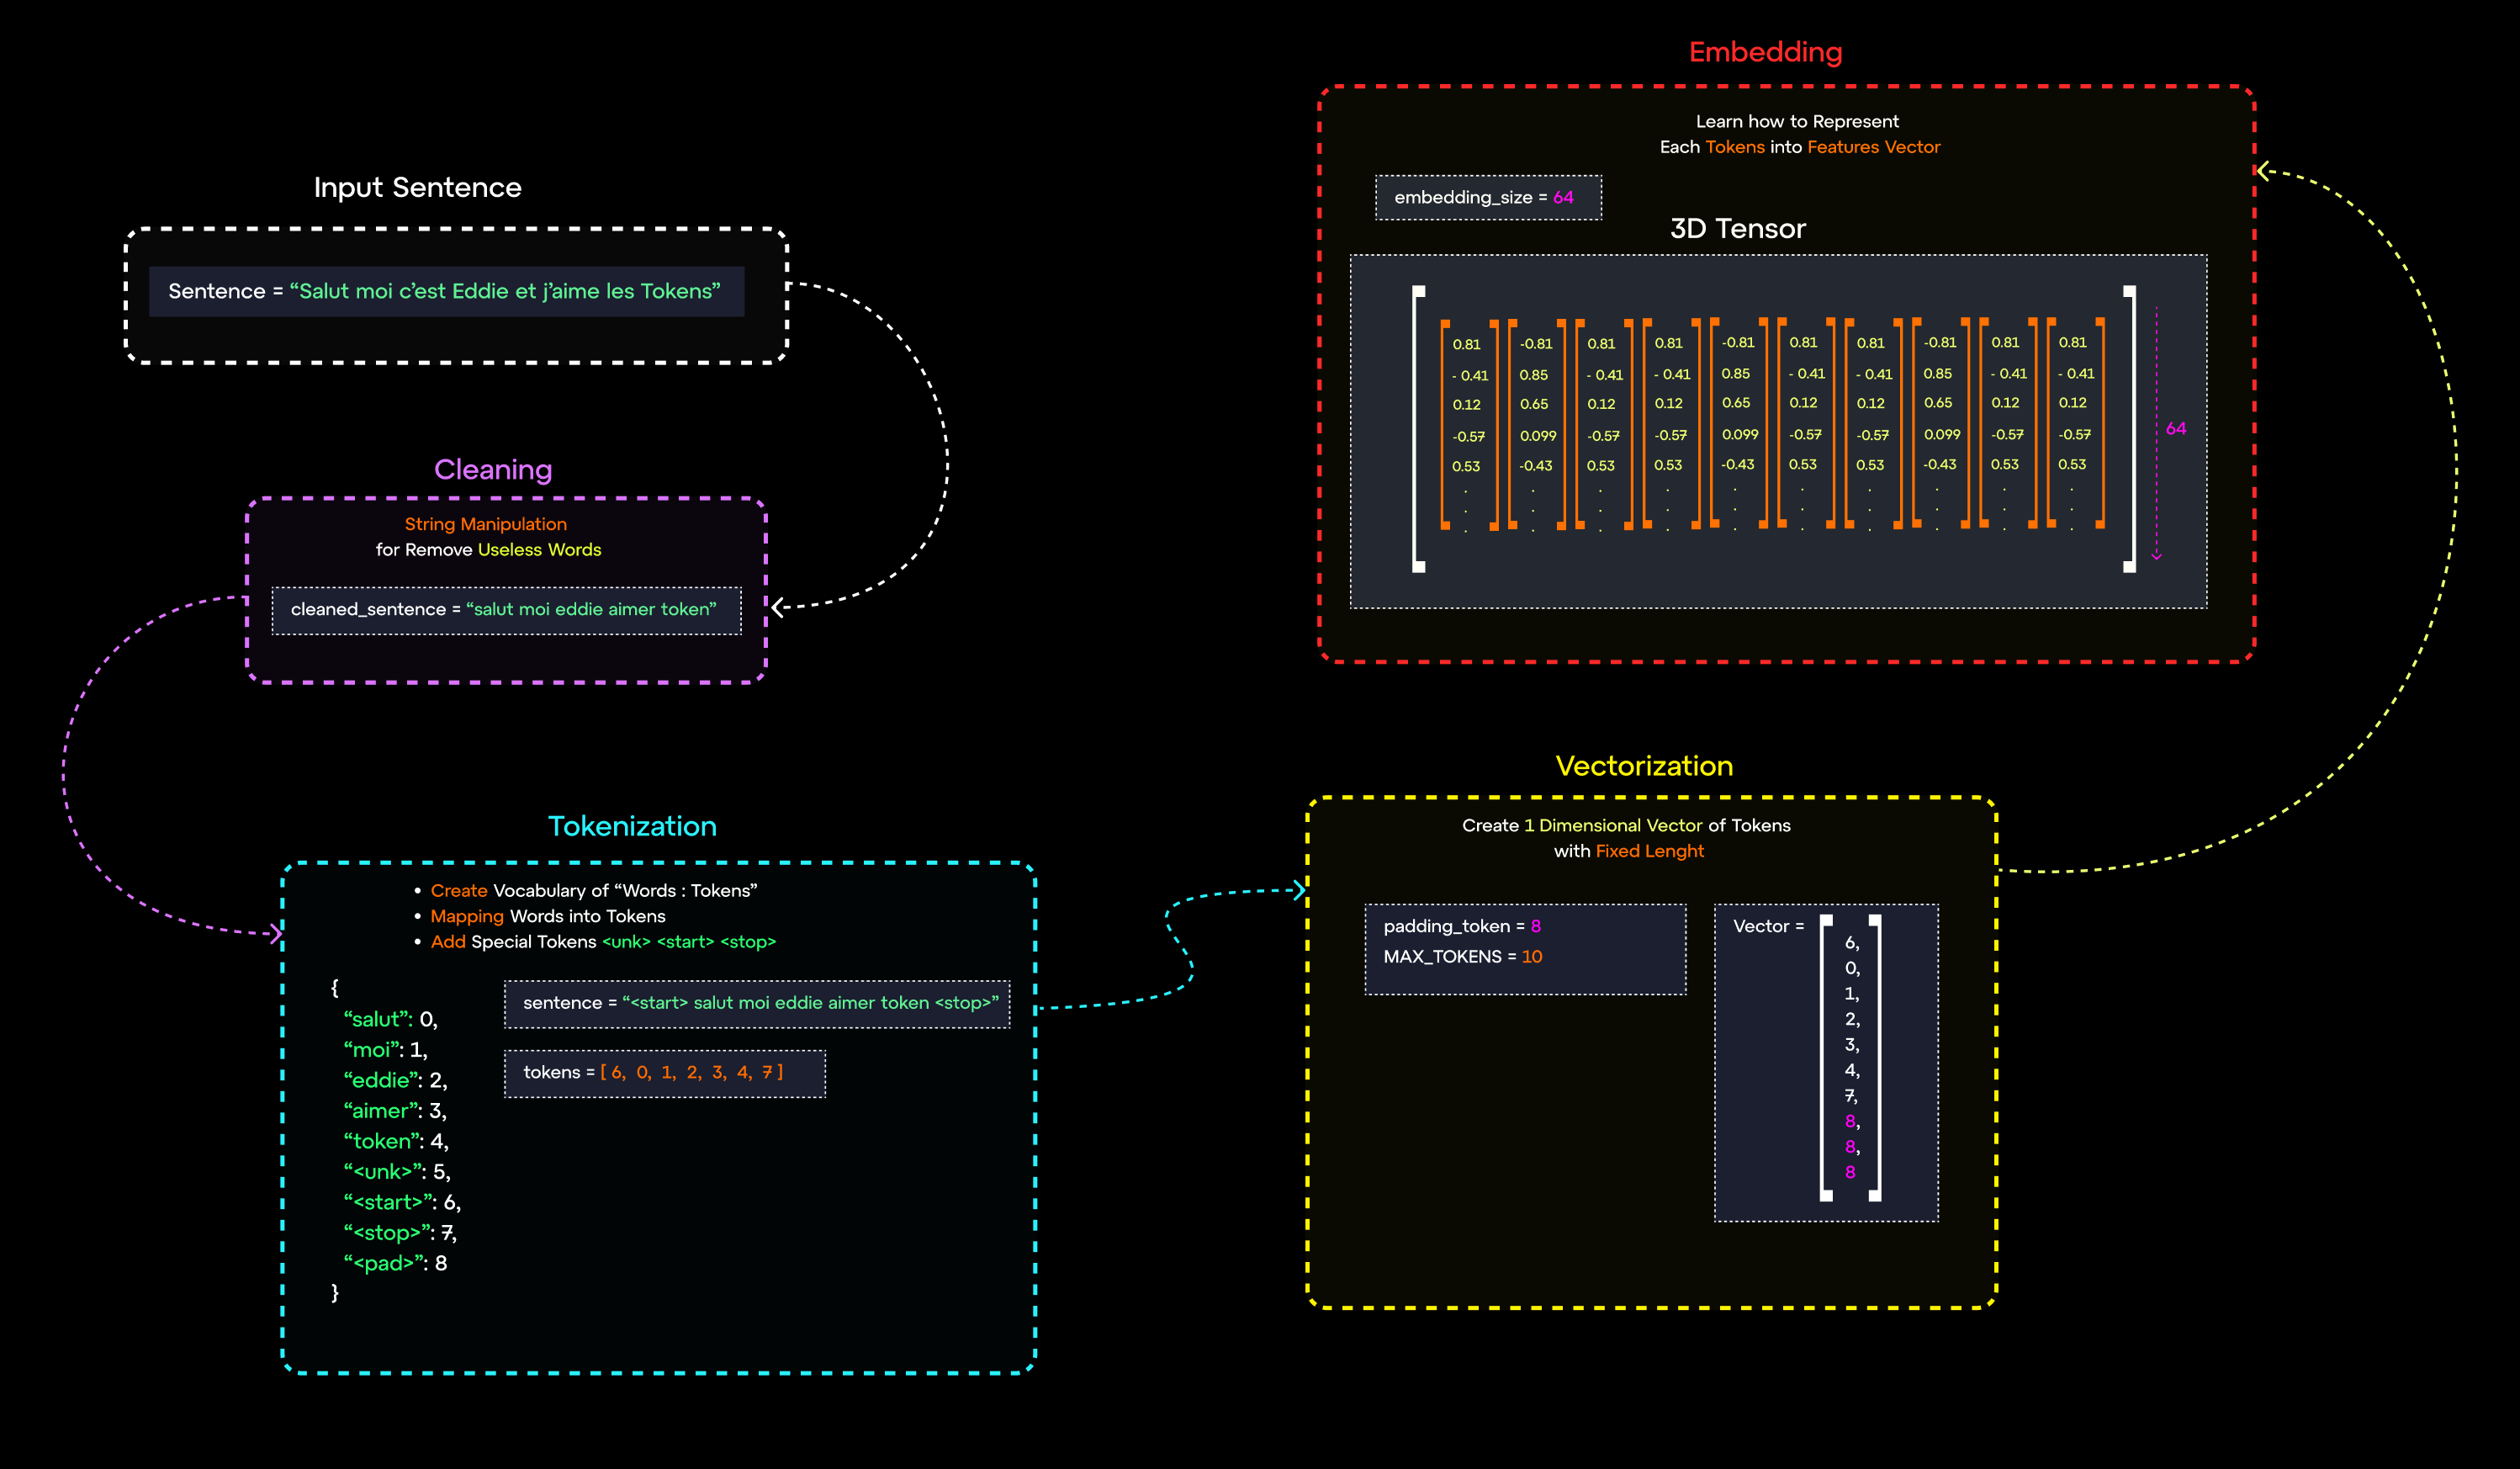This screenshot has width=2520, height=1469.
Task: Click the Embedding section title
Action: click(1765, 52)
